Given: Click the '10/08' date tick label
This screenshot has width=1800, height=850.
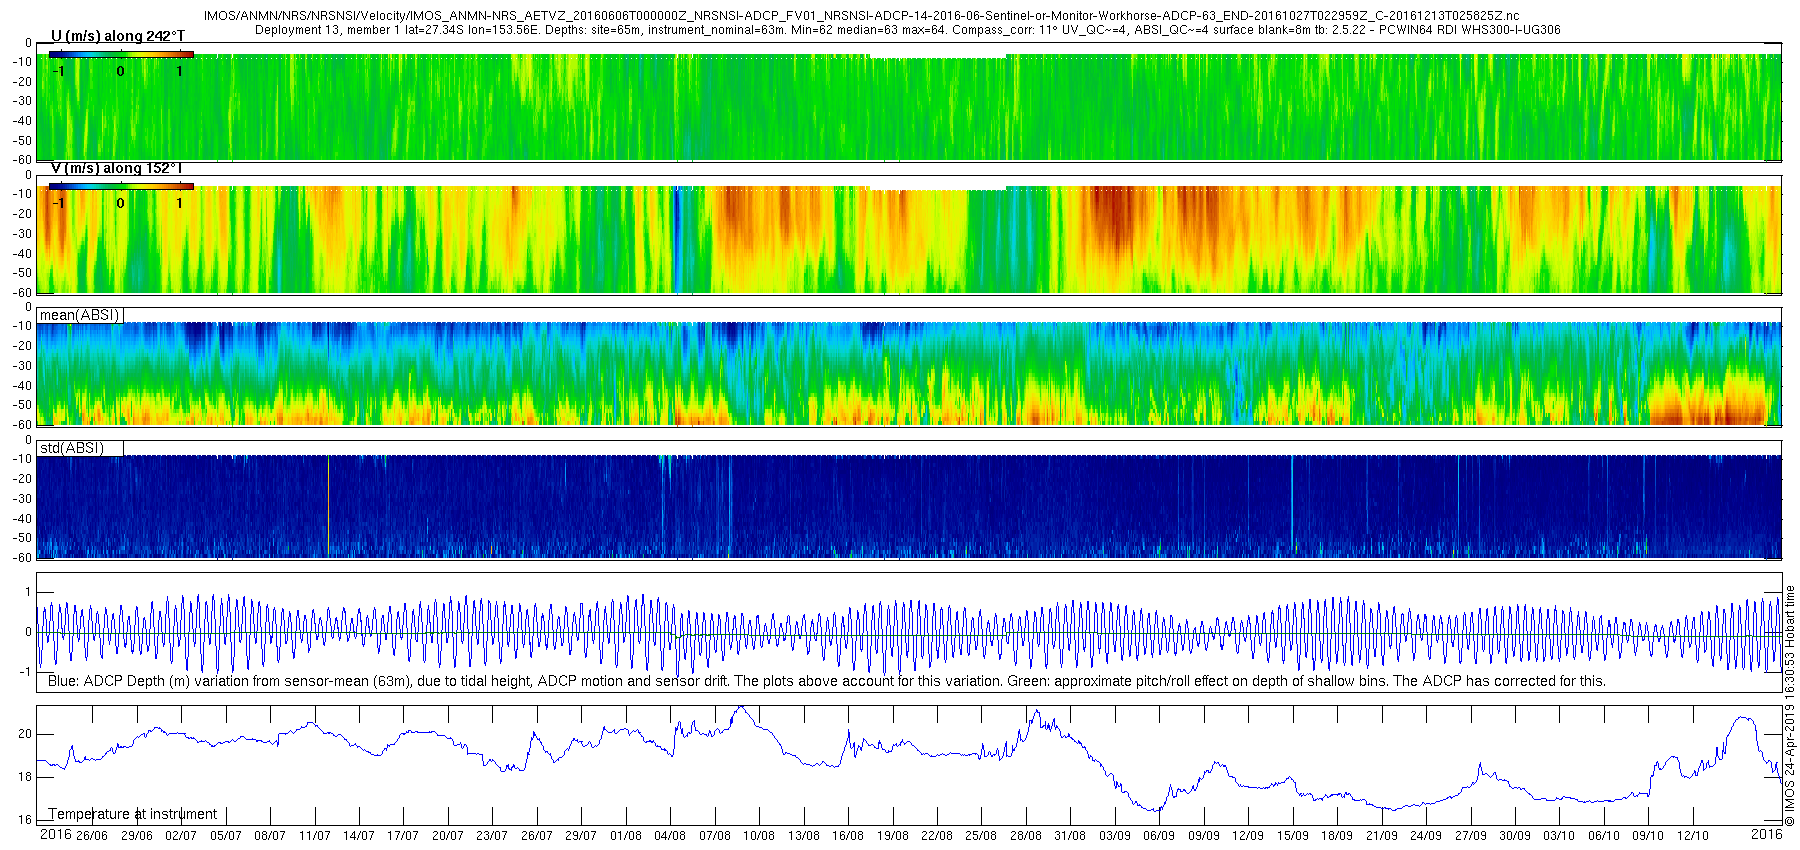Looking at the screenshot, I should 759,836.
